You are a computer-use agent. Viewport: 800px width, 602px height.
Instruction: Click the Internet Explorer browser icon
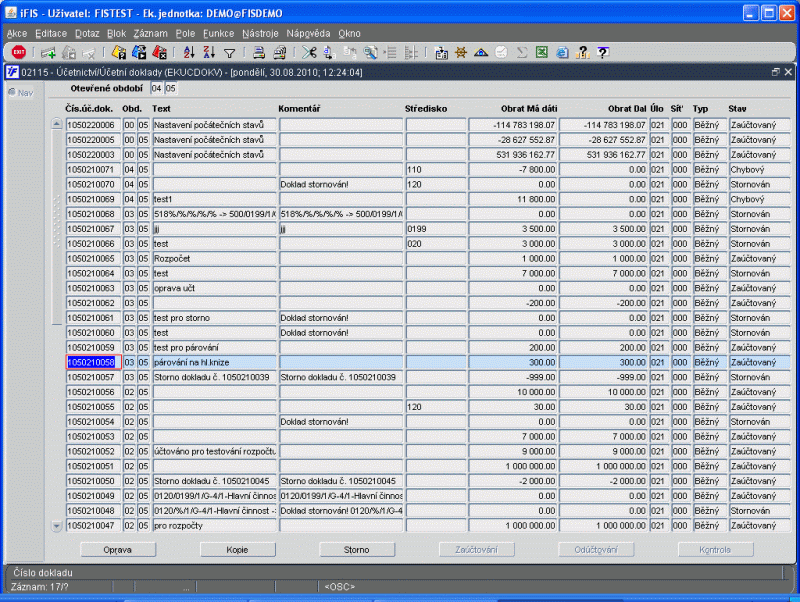pos(561,52)
